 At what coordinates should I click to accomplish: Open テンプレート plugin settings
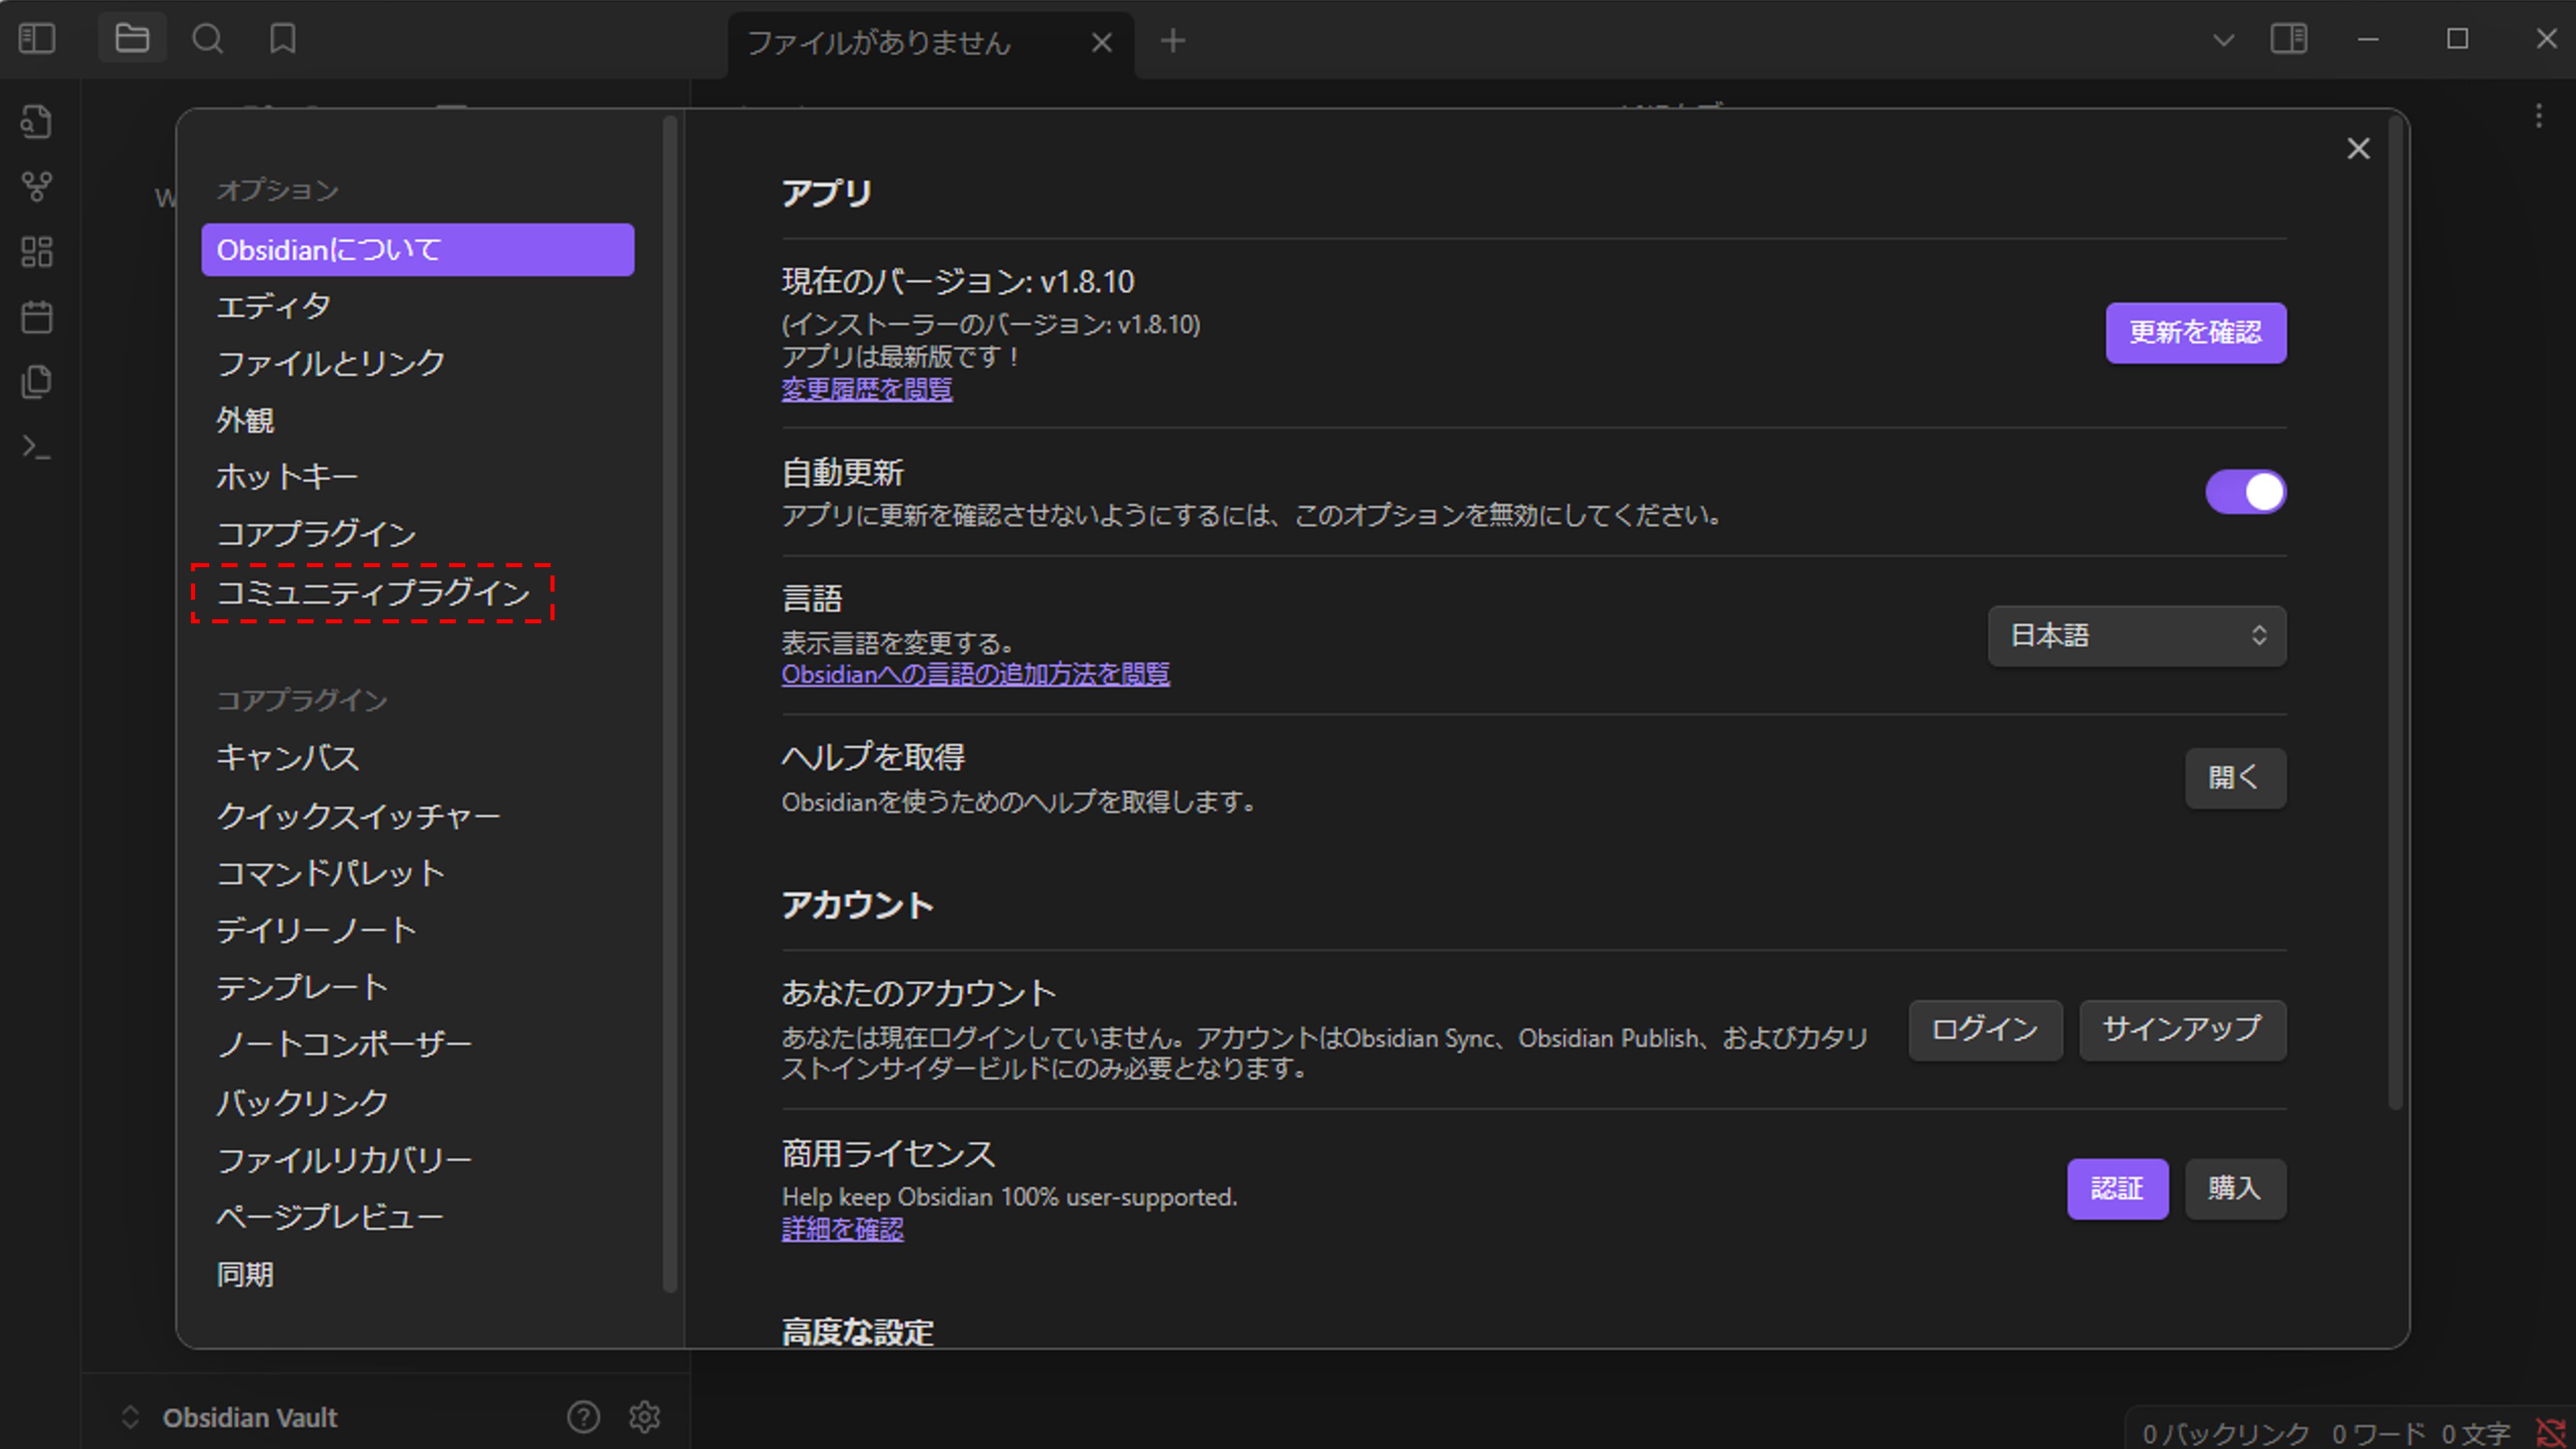(x=418, y=988)
